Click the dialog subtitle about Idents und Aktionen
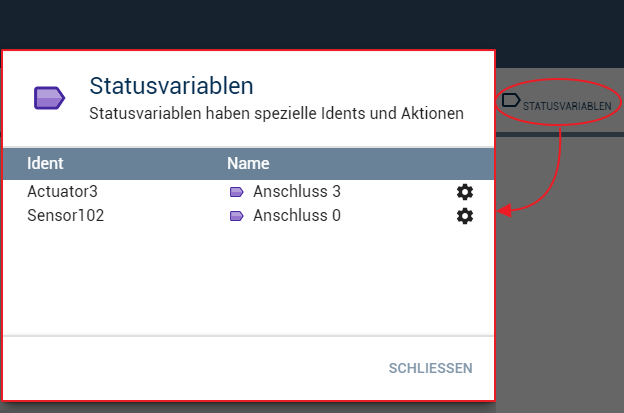Screen dimensions: 624x413 pos(276,114)
